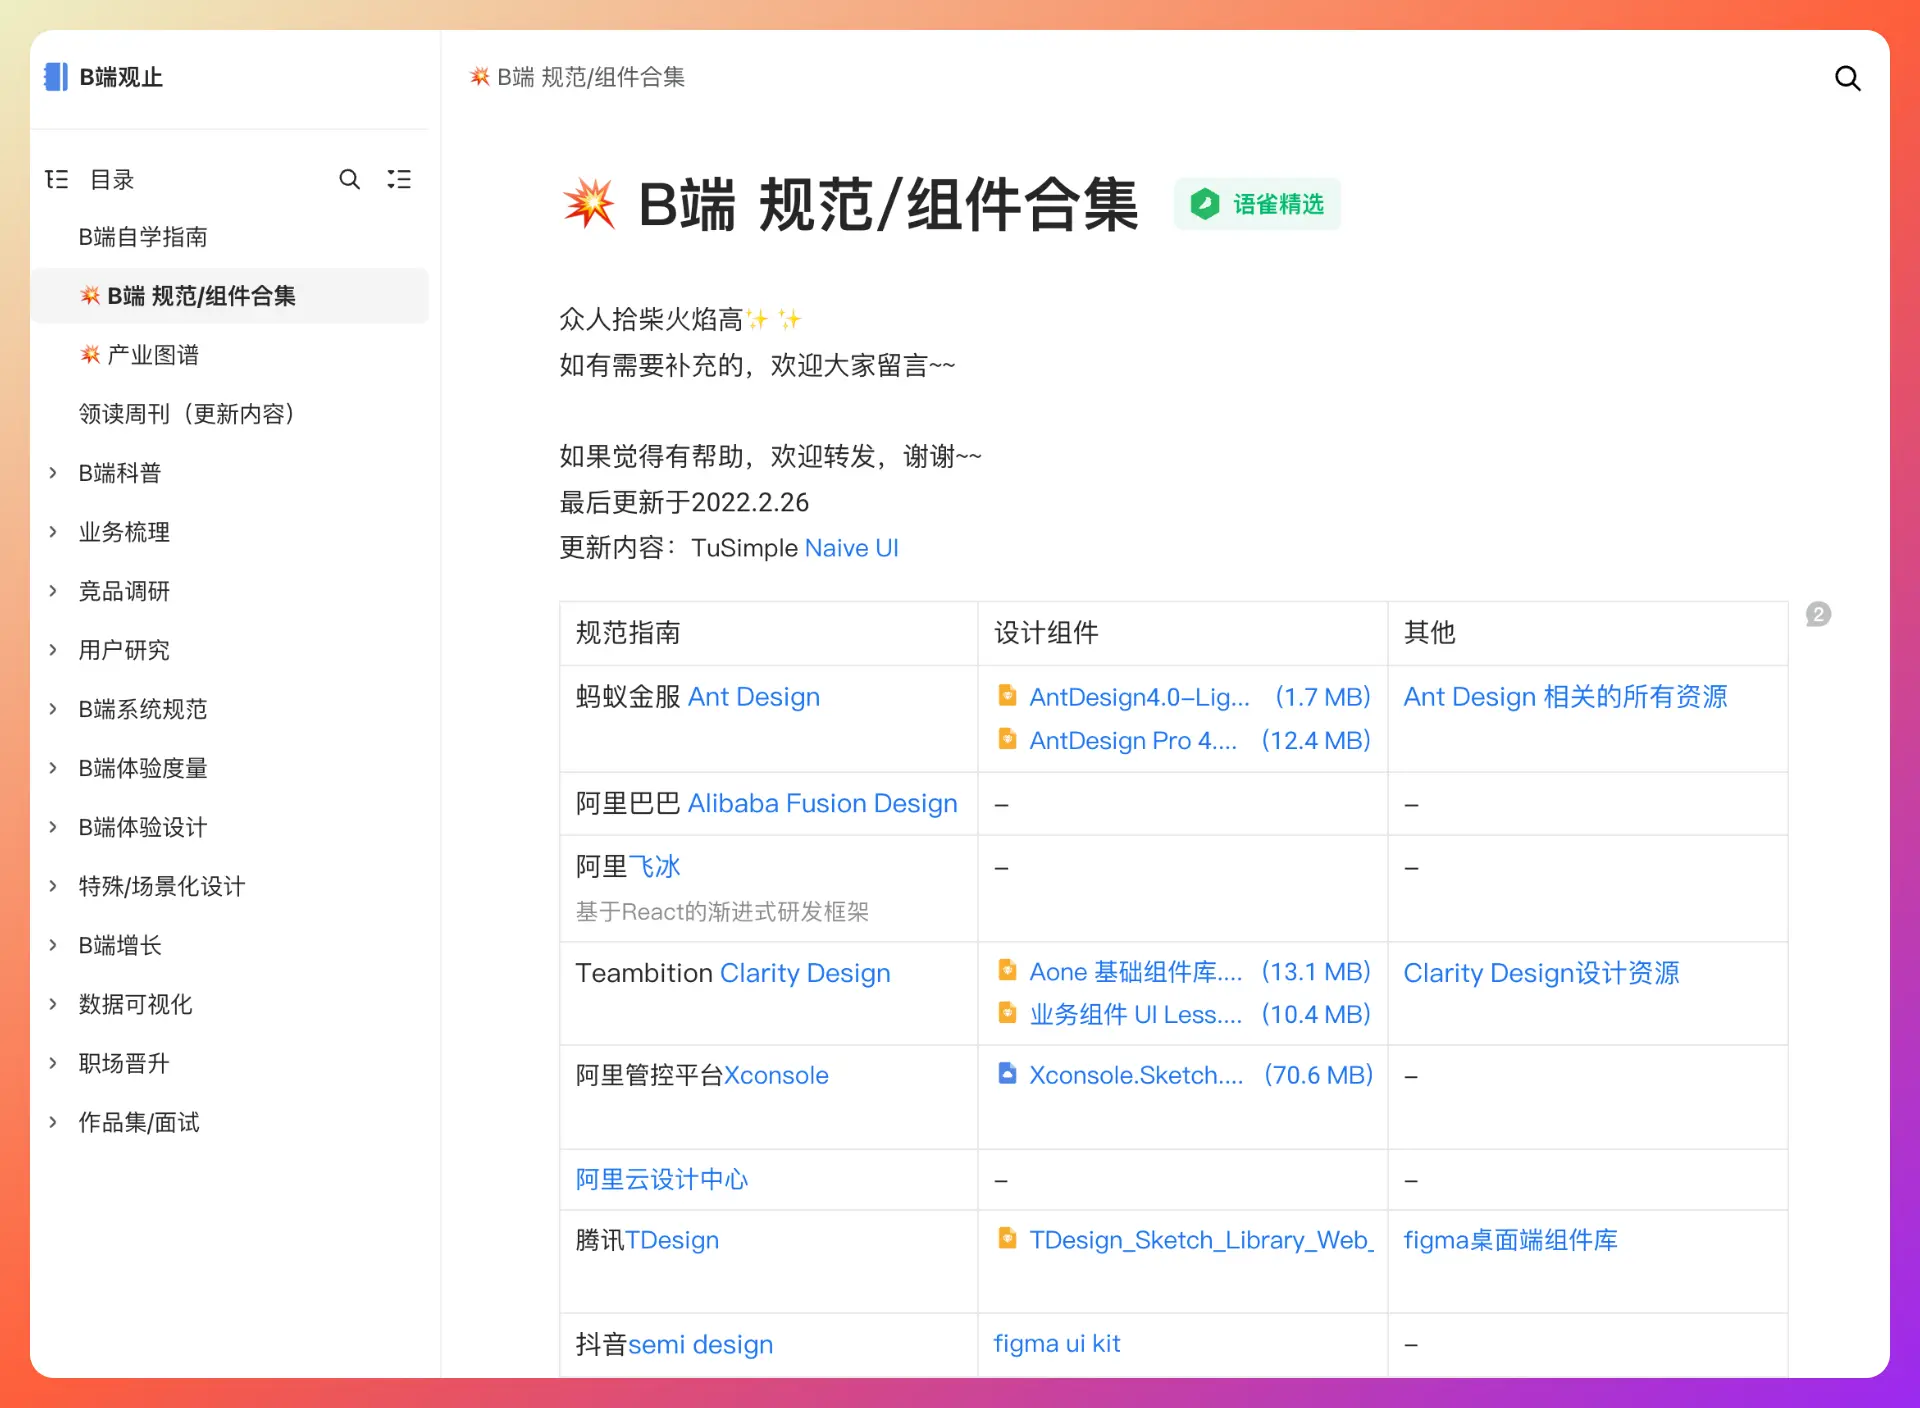Click the comment count bubble beside table

click(x=1818, y=614)
